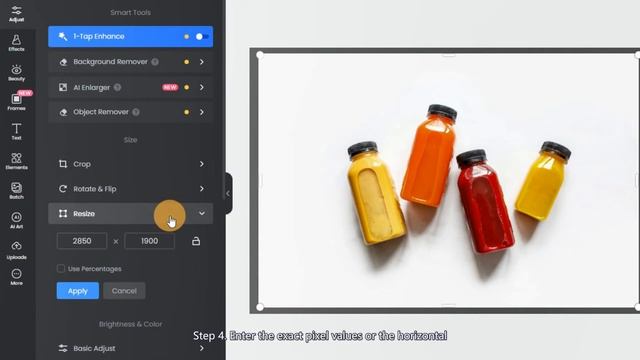640x360 pixels.
Task: Click the Cancel button
Action: [124, 291]
